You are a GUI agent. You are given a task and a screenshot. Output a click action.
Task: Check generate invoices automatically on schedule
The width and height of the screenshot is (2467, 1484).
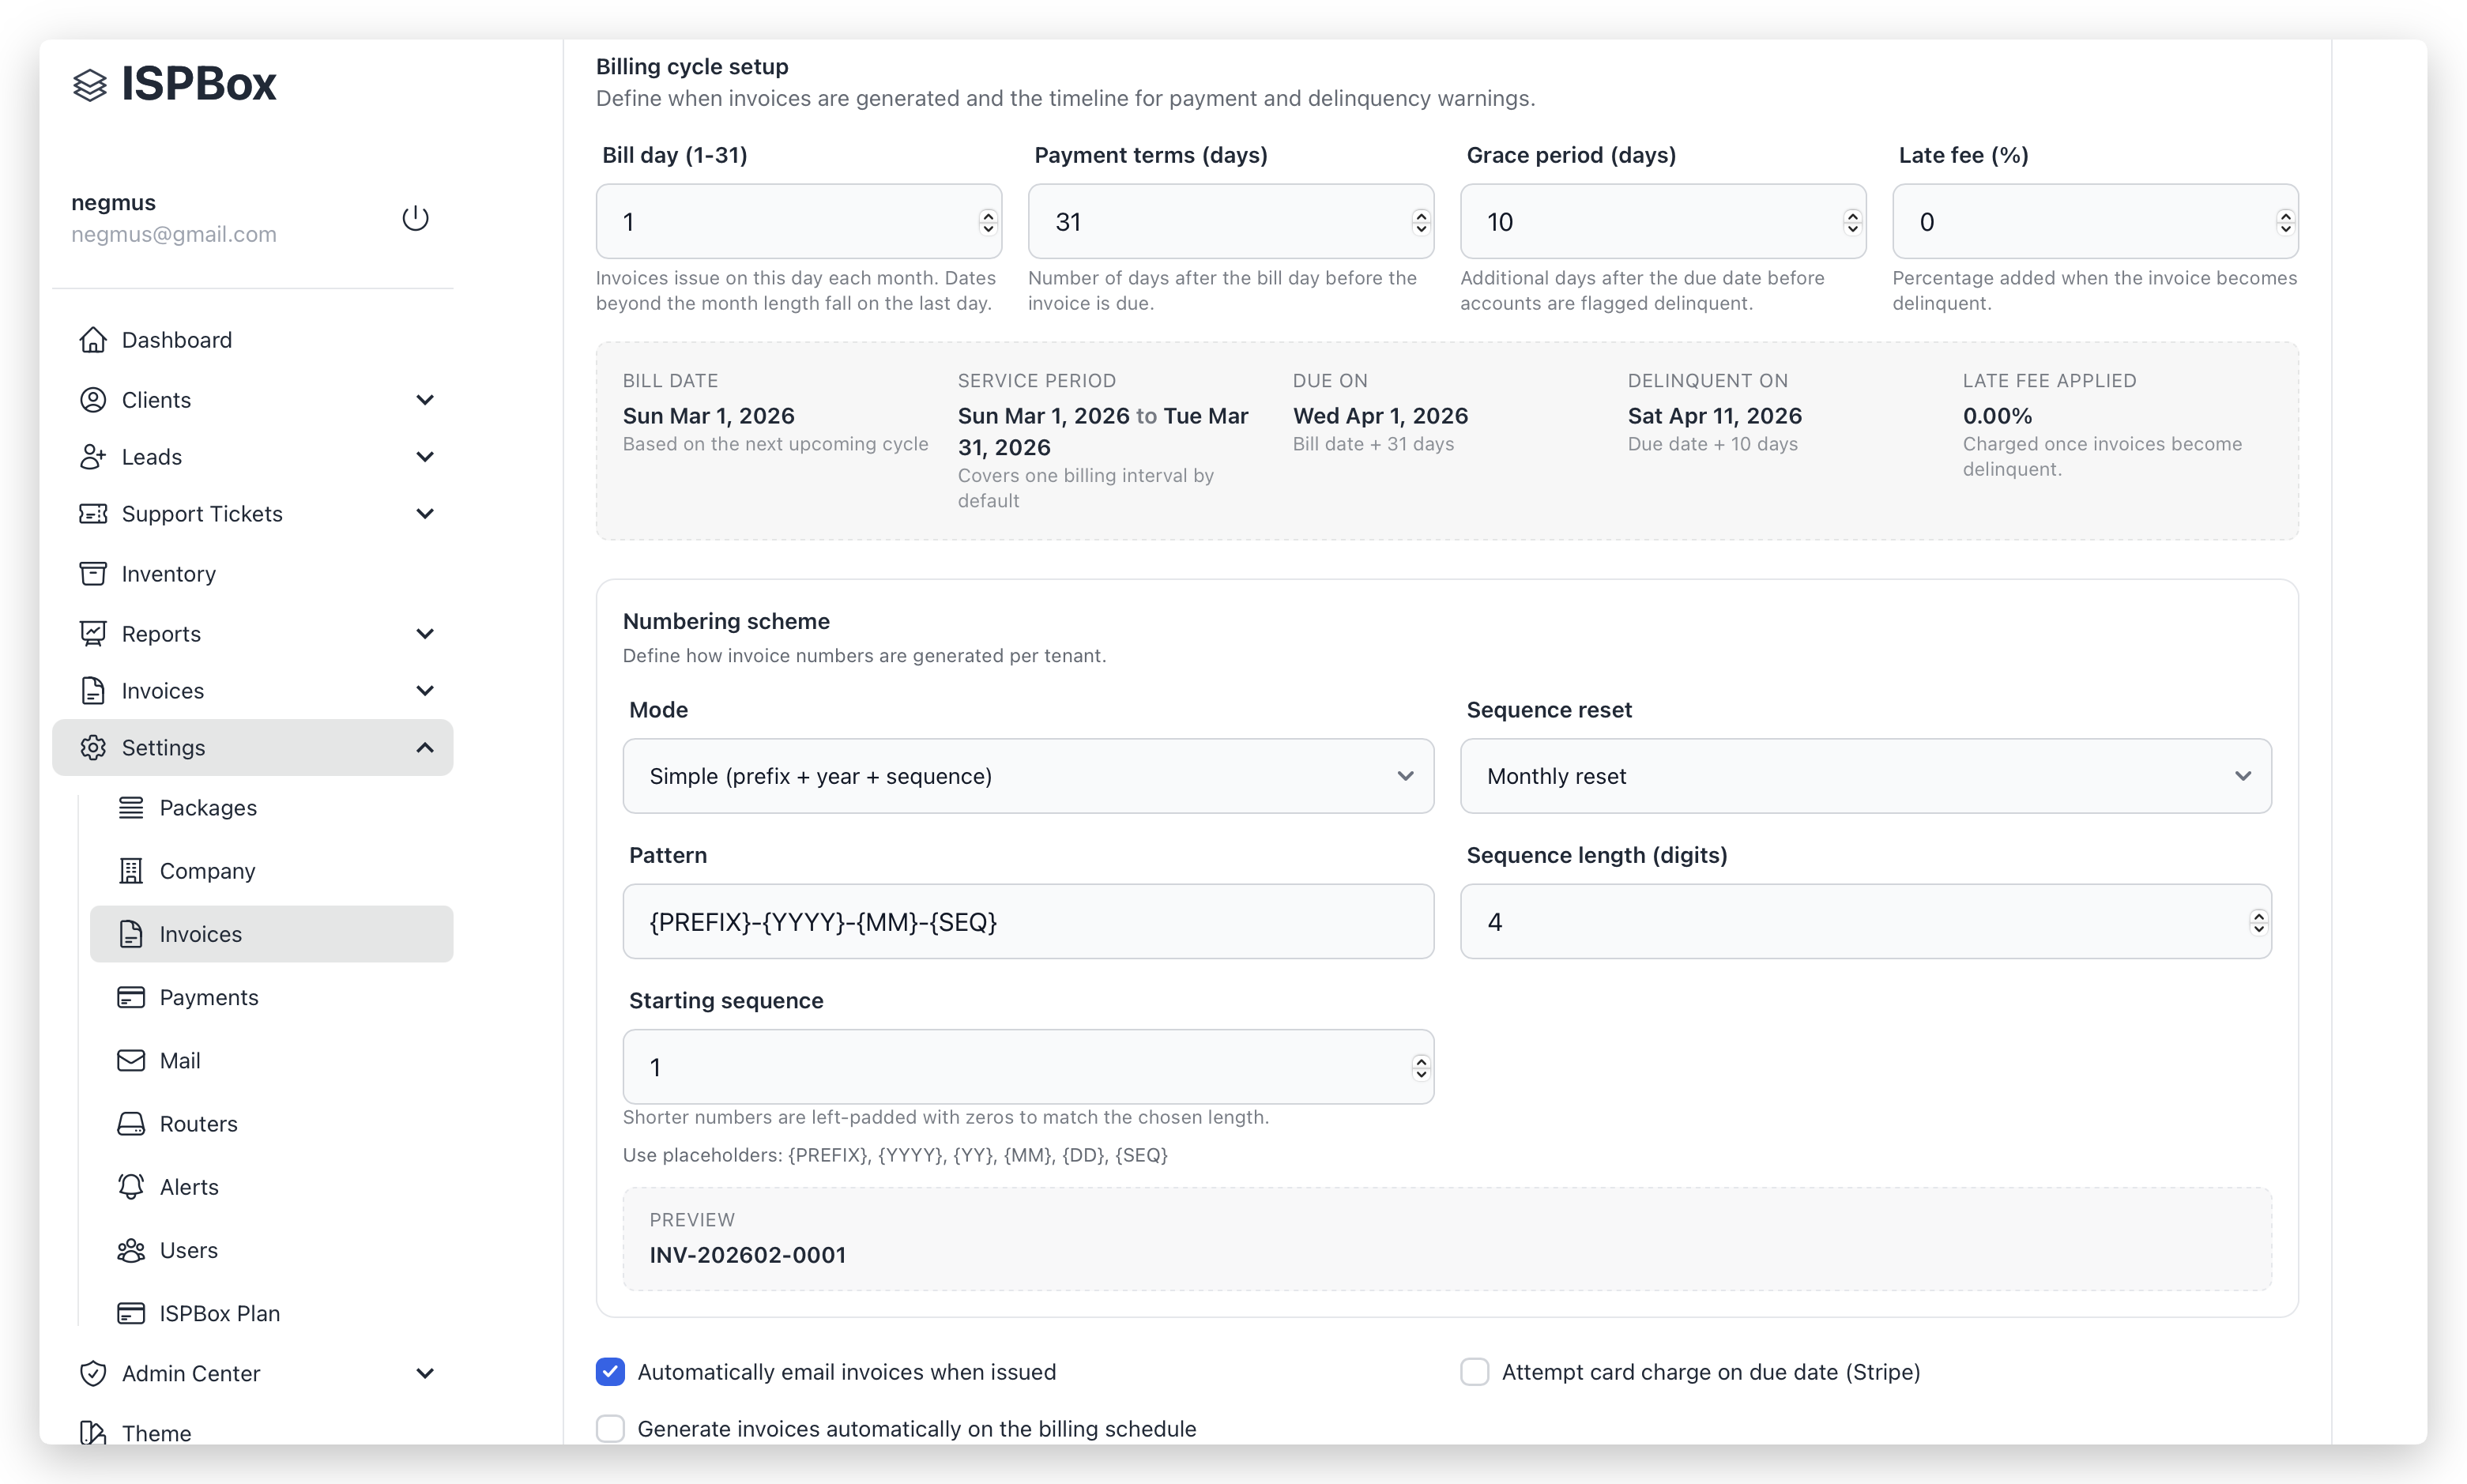[x=610, y=1429]
